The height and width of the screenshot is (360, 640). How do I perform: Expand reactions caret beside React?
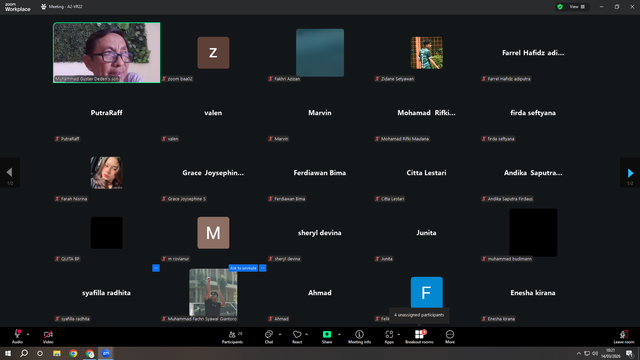[x=307, y=334]
